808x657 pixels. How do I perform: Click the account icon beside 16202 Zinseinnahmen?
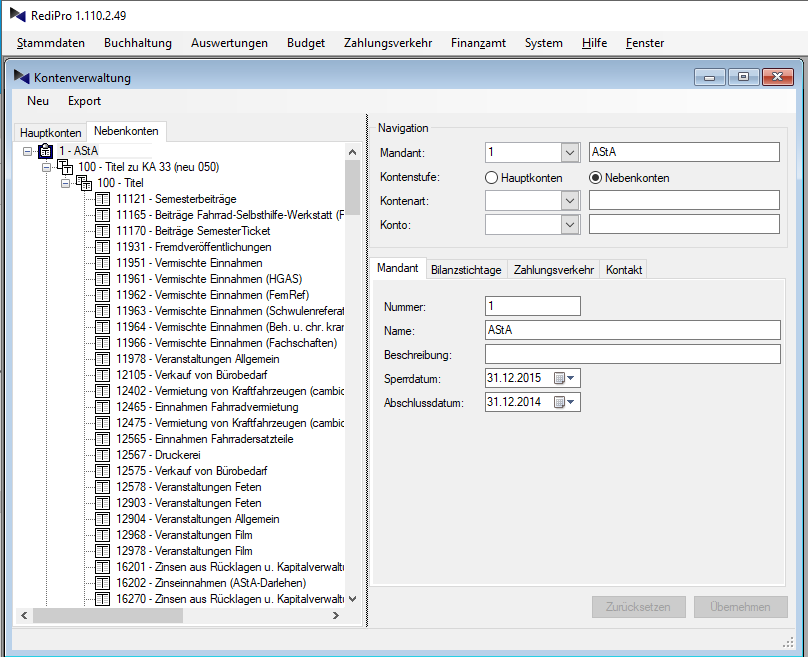click(x=103, y=583)
